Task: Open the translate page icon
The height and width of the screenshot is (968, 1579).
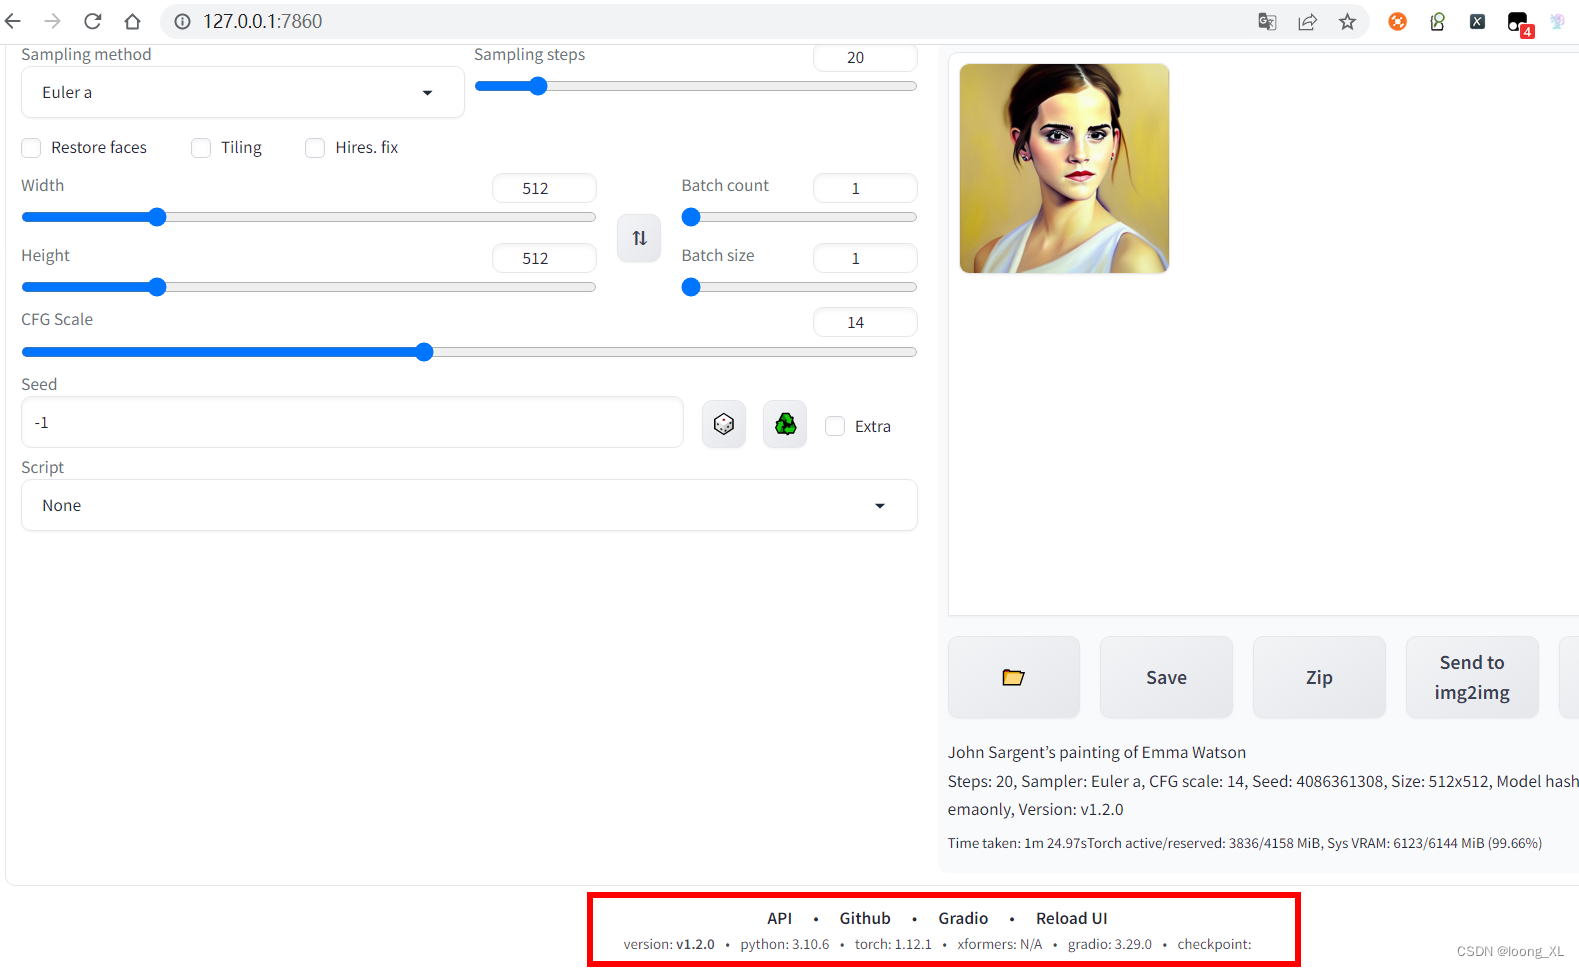Action: [1267, 21]
